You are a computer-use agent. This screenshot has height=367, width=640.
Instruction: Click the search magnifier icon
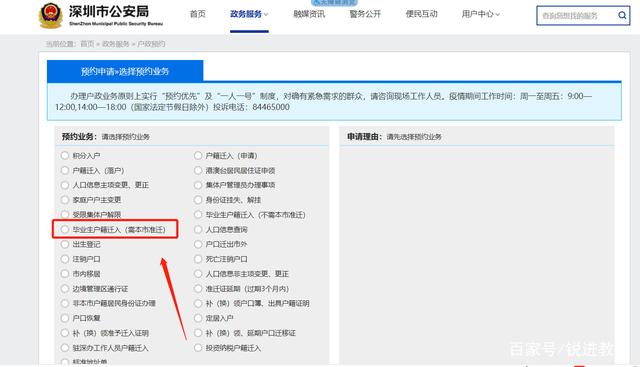(622, 16)
